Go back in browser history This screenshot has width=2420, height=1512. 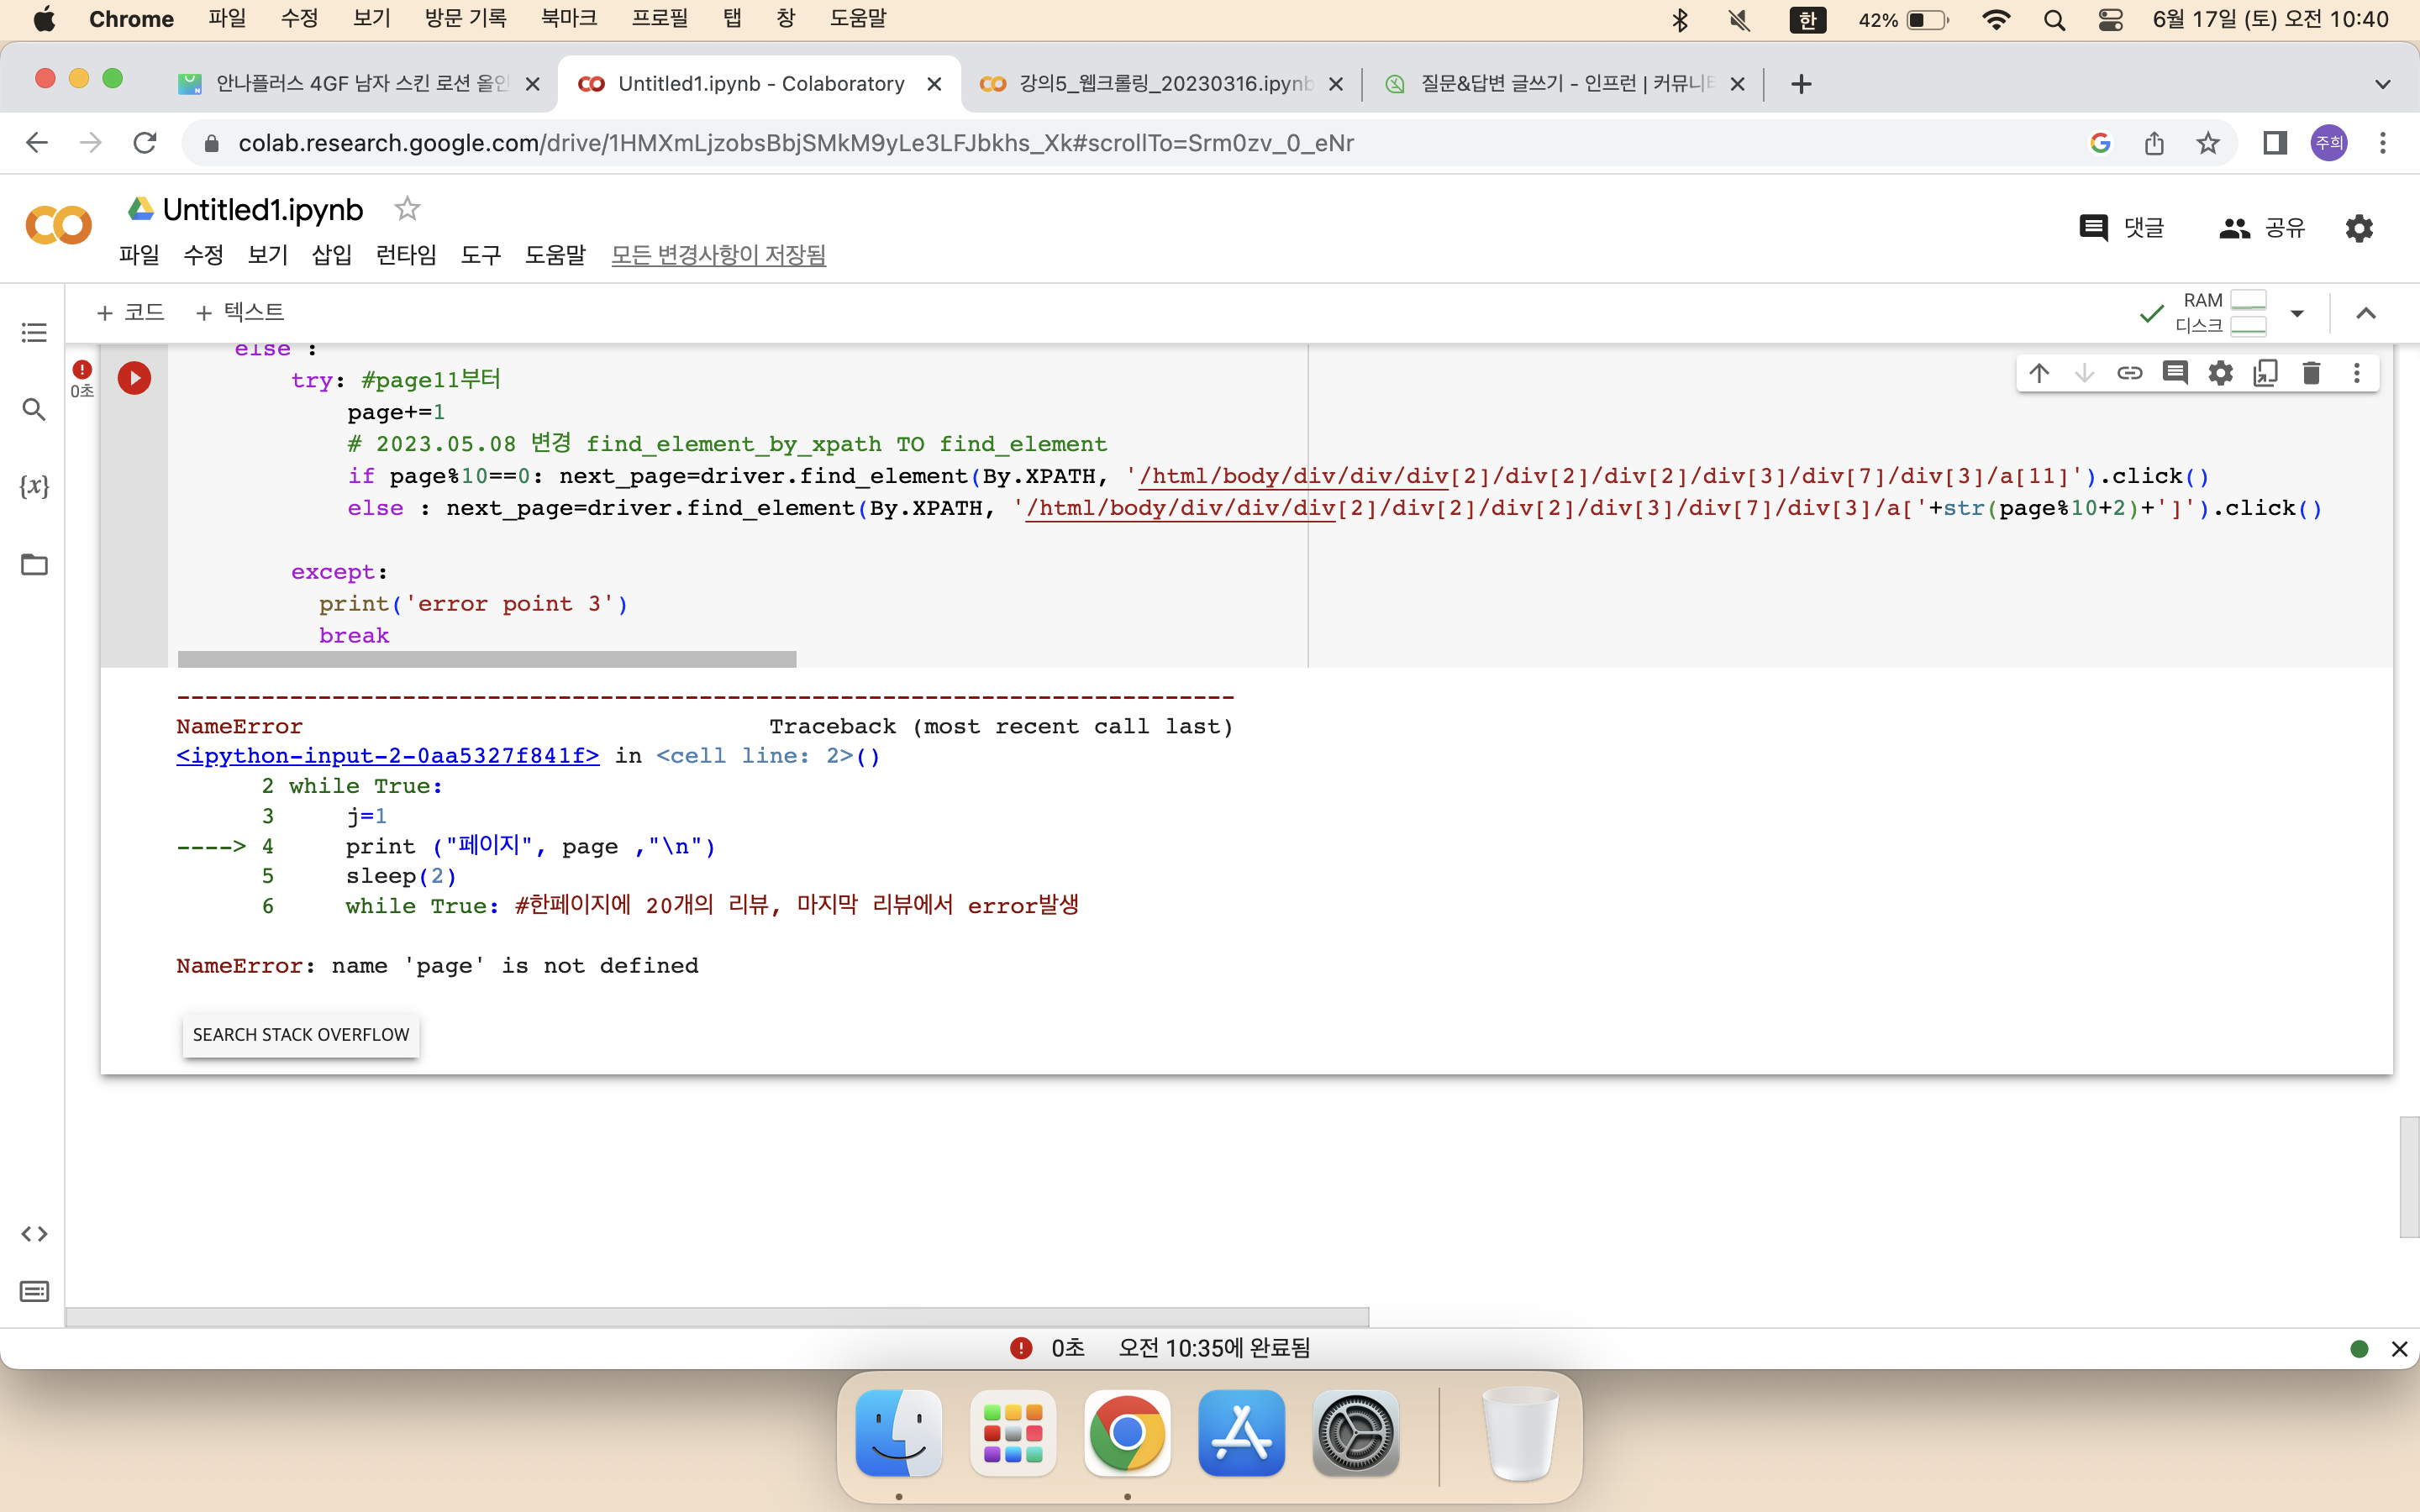click(x=37, y=143)
